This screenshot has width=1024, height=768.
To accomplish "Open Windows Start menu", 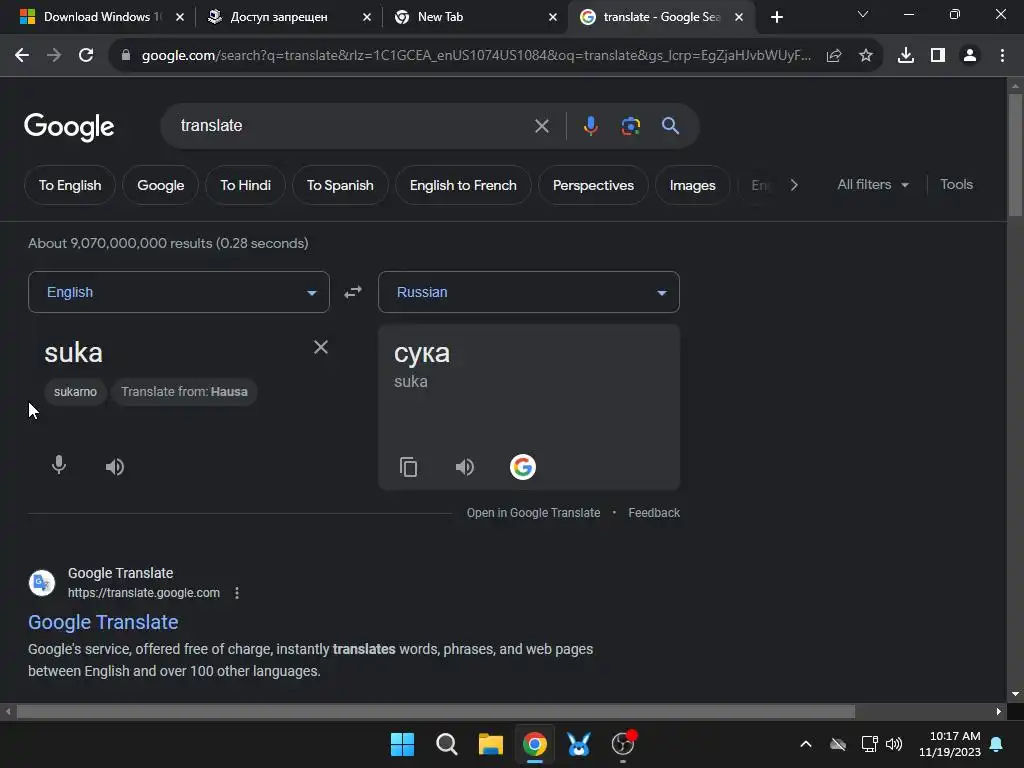I will 402,744.
